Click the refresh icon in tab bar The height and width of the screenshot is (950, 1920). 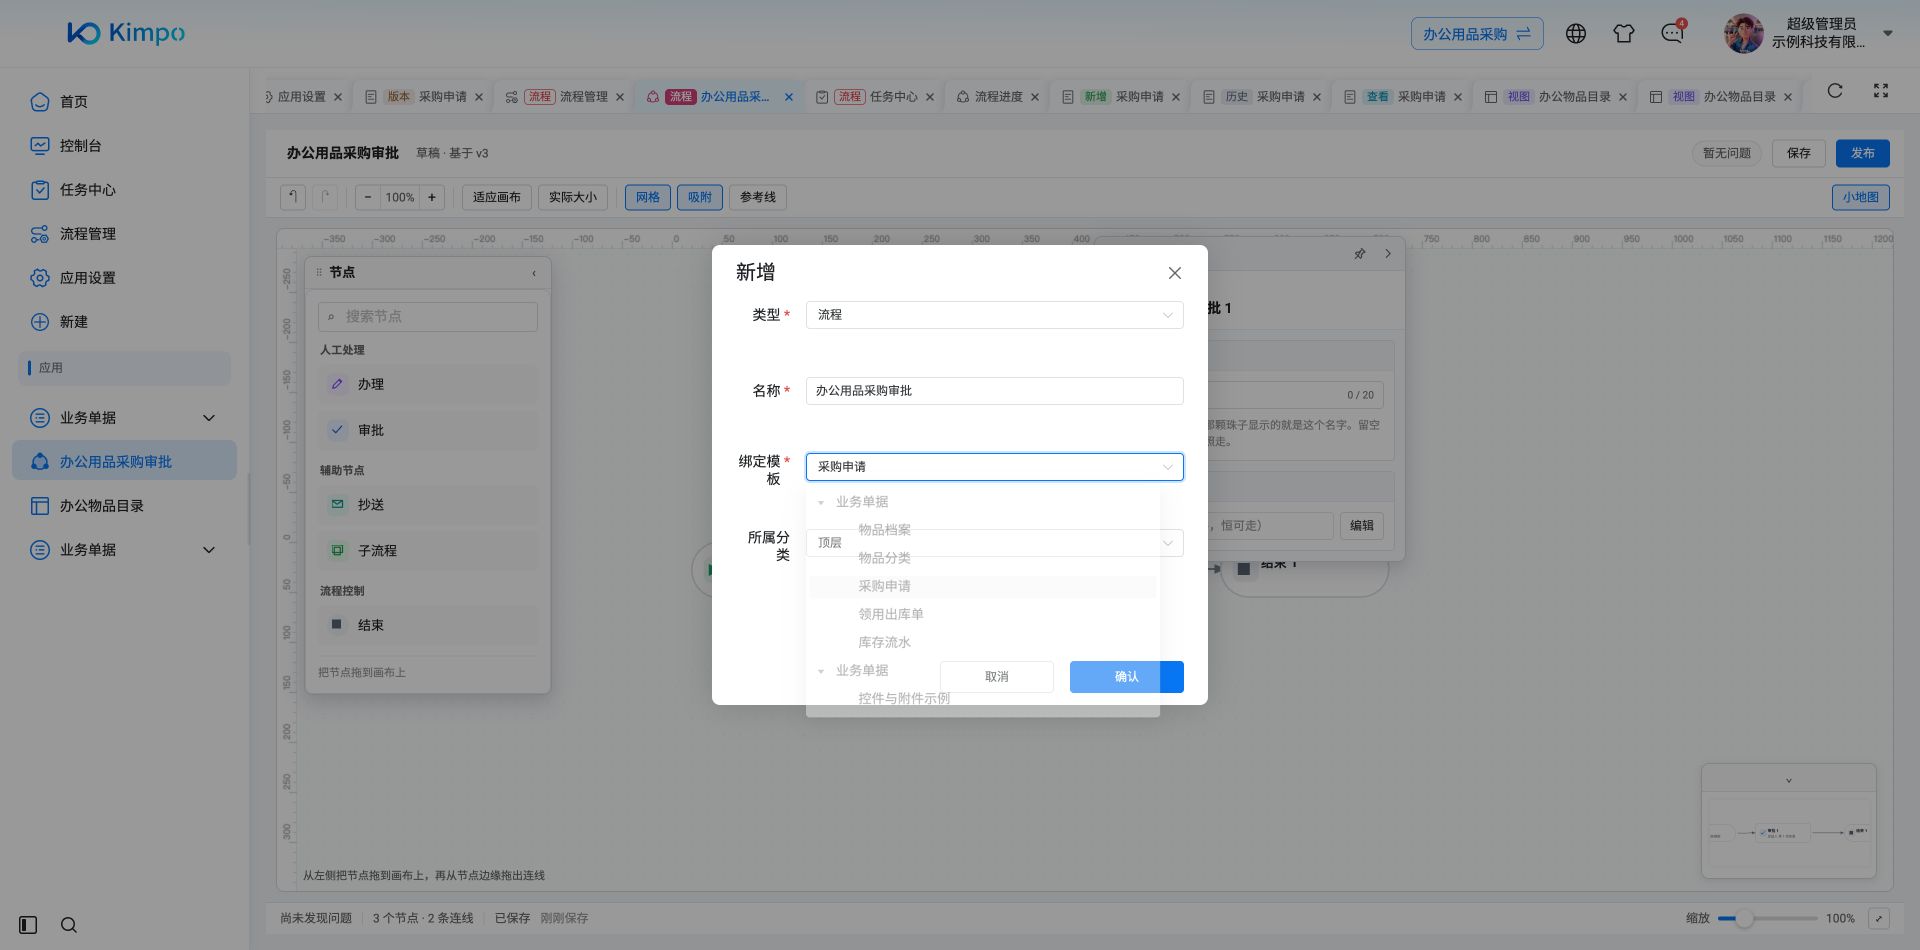(1835, 91)
